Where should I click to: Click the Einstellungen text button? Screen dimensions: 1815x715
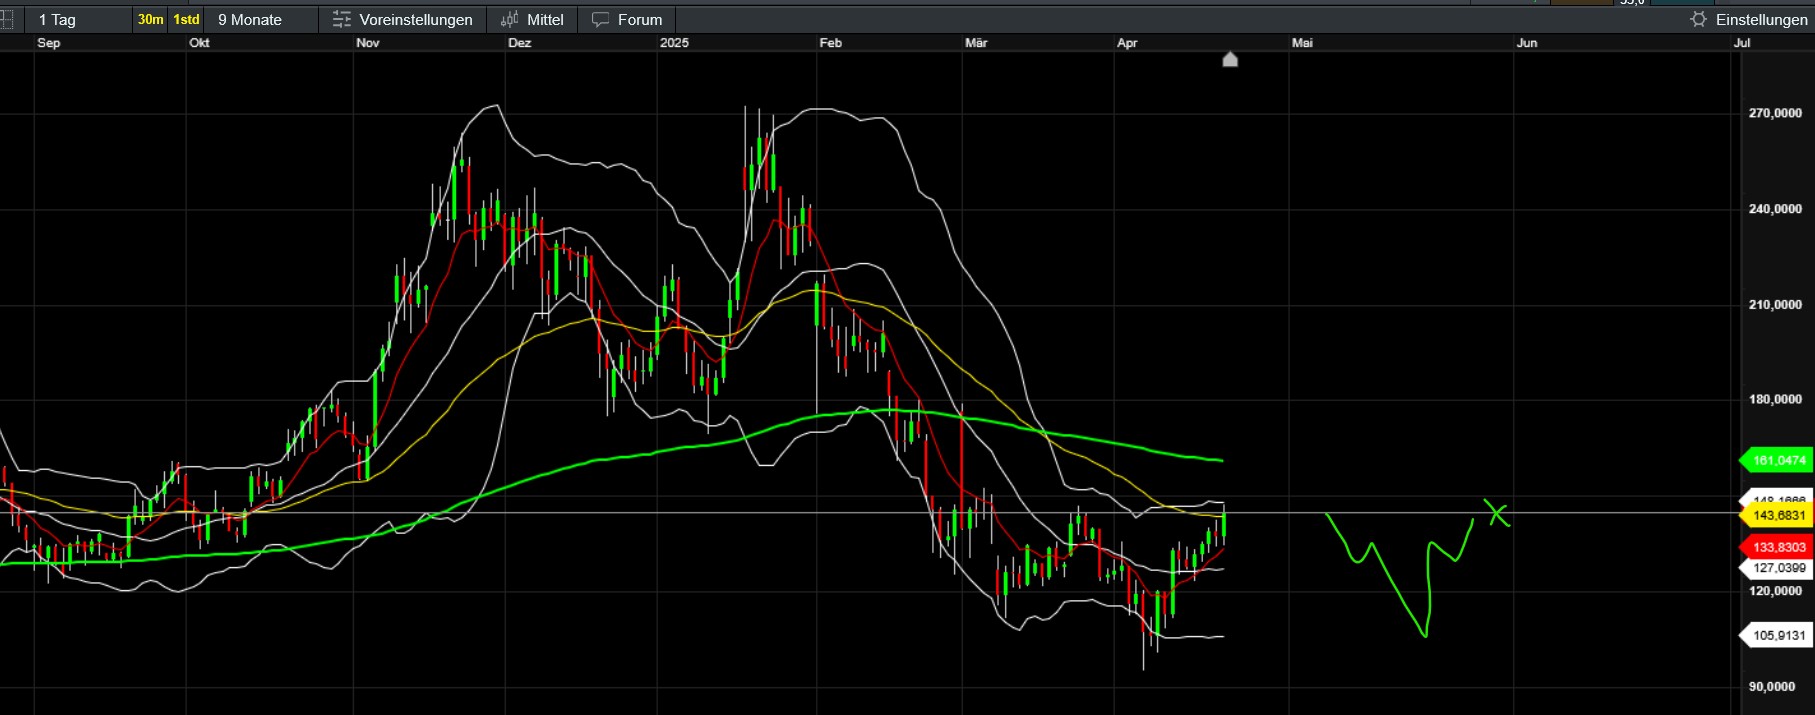(1761, 20)
